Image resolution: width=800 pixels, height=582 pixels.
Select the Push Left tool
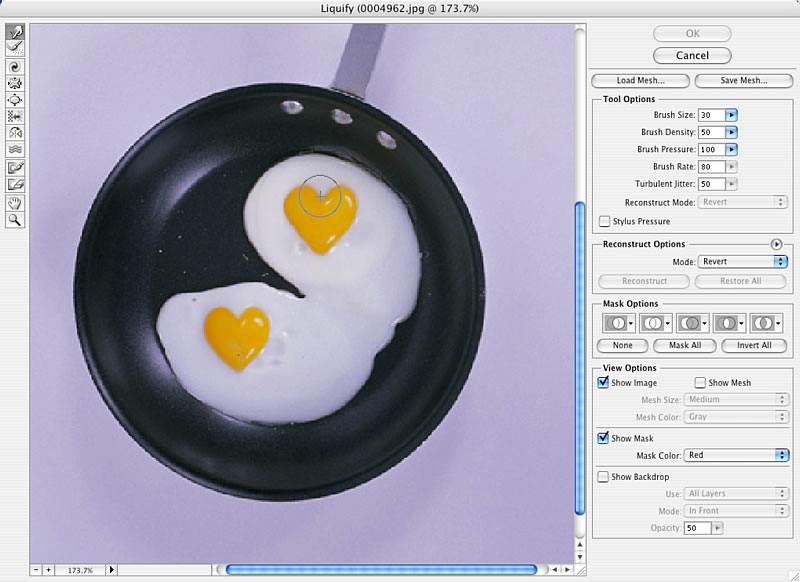pyautogui.click(x=15, y=116)
